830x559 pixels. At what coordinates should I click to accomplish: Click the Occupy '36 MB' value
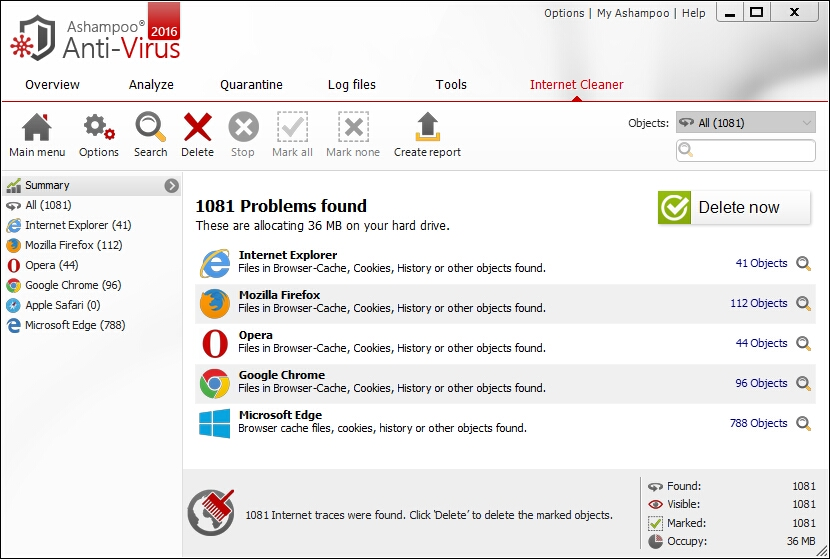point(801,542)
